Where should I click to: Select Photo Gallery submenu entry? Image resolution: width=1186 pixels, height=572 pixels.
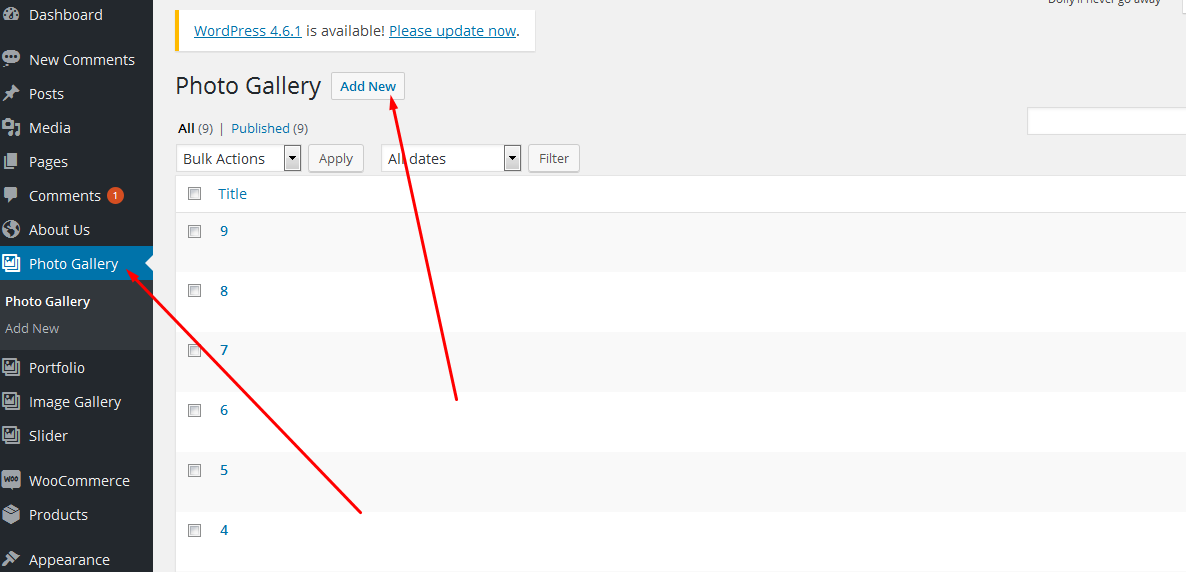(48, 301)
